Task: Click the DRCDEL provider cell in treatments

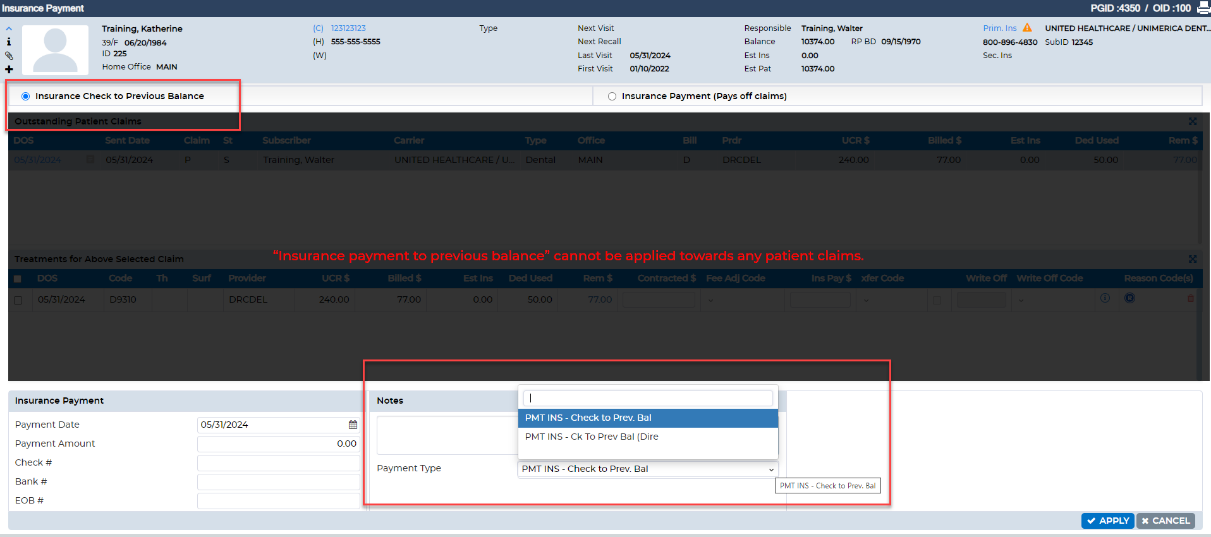Action: pos(246,299)
